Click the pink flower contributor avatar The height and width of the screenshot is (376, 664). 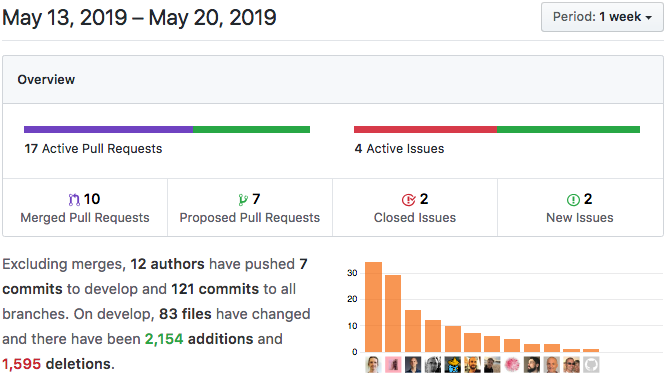[x=512, y=365]
